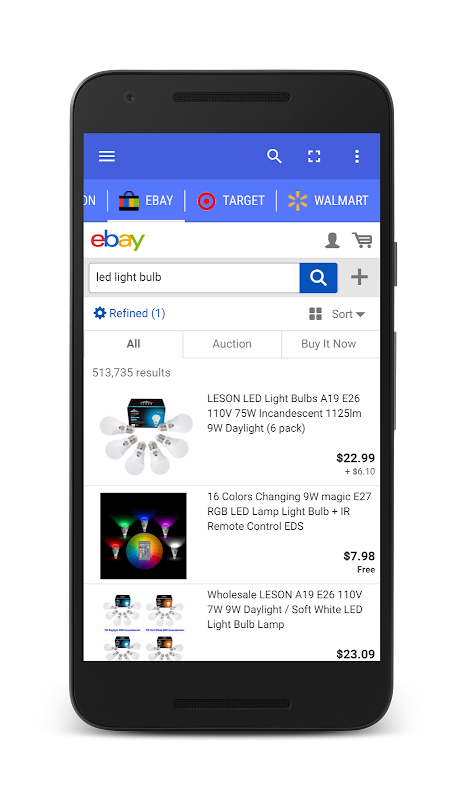This screenshot has height=800, width=466.
Task: Toggle fullscreen mode icon
Action: pos(314,156)
